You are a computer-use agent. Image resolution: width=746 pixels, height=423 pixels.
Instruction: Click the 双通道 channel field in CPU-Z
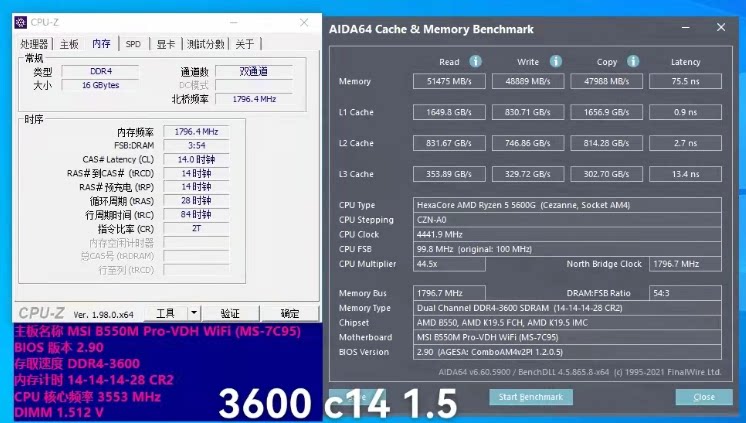(254, 71)
